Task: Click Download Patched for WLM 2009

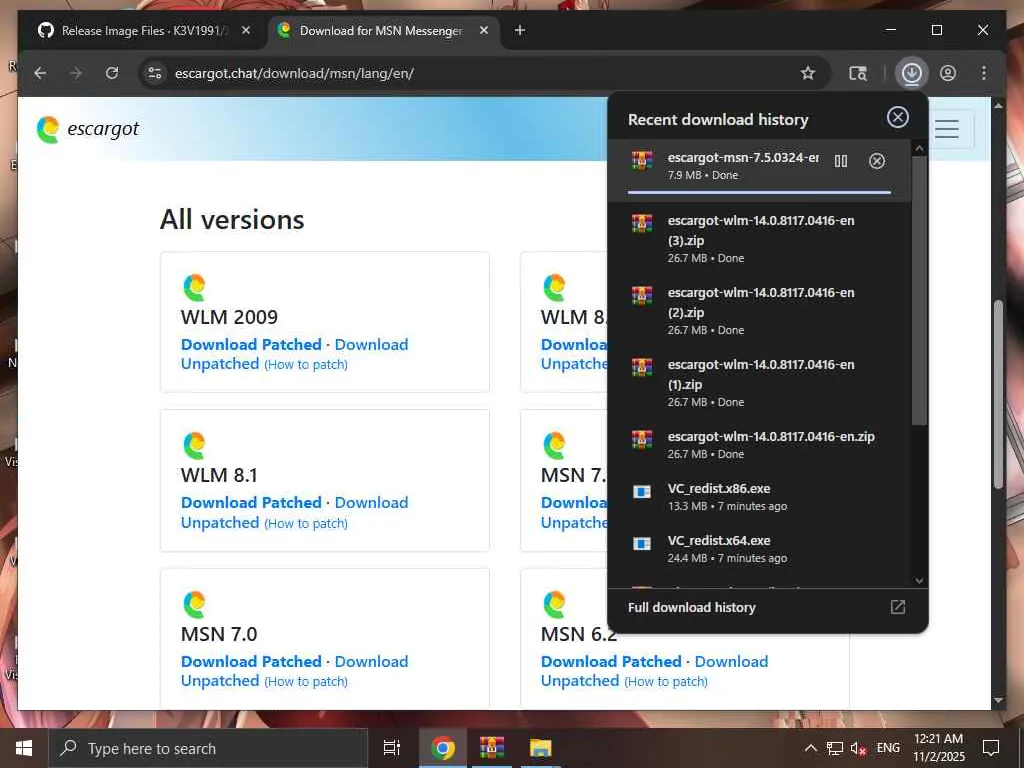Action: click(x=251, y=344)
